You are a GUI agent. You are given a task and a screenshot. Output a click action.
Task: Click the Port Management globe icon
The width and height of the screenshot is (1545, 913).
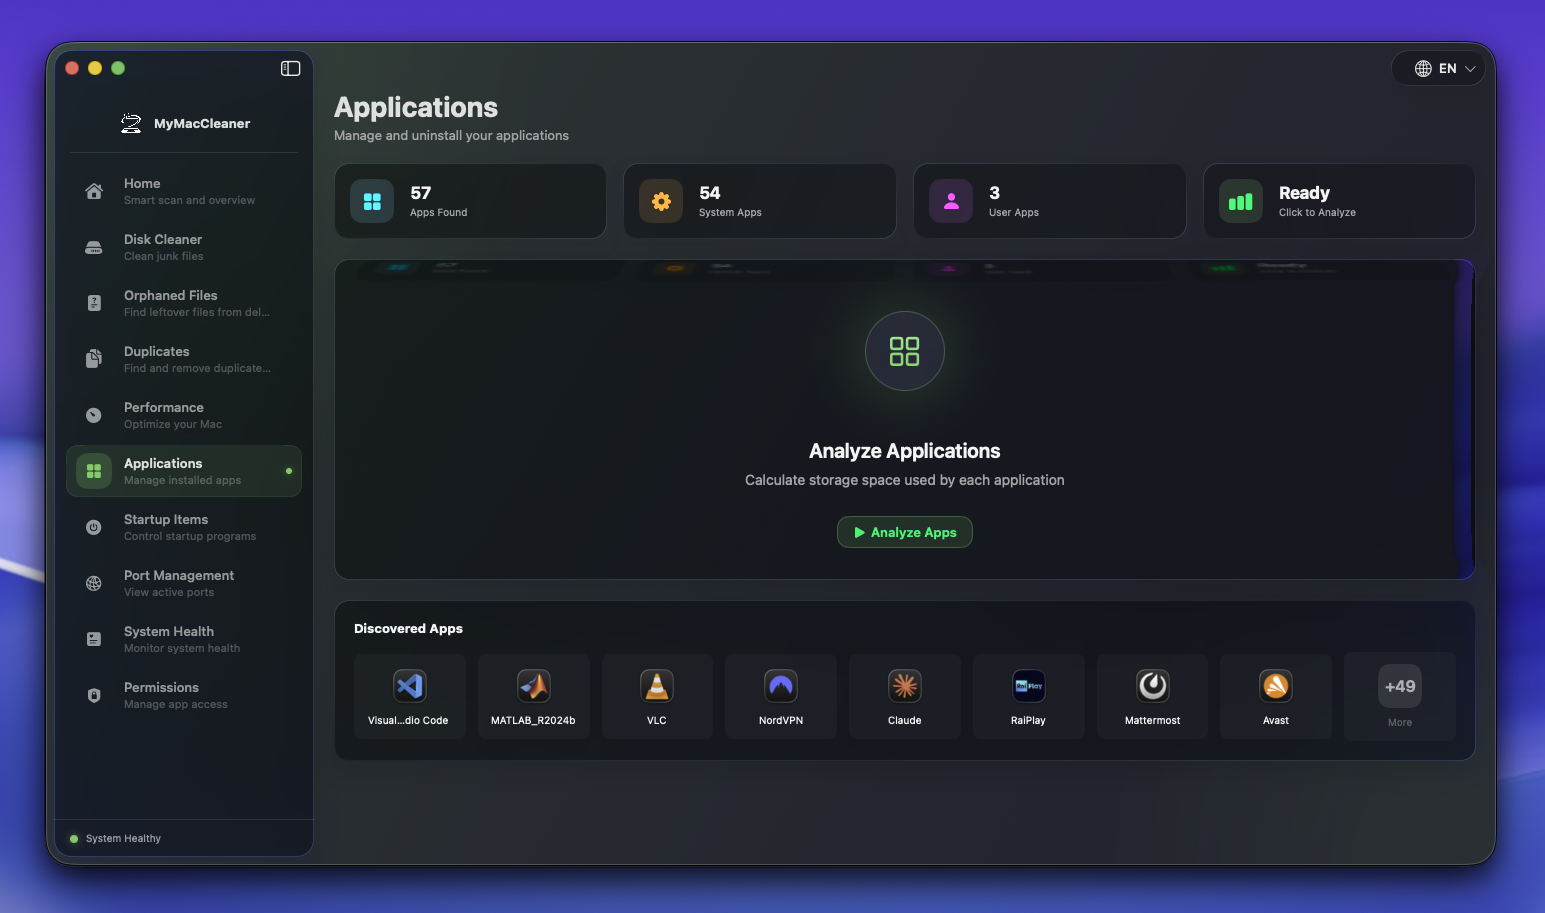93,583
